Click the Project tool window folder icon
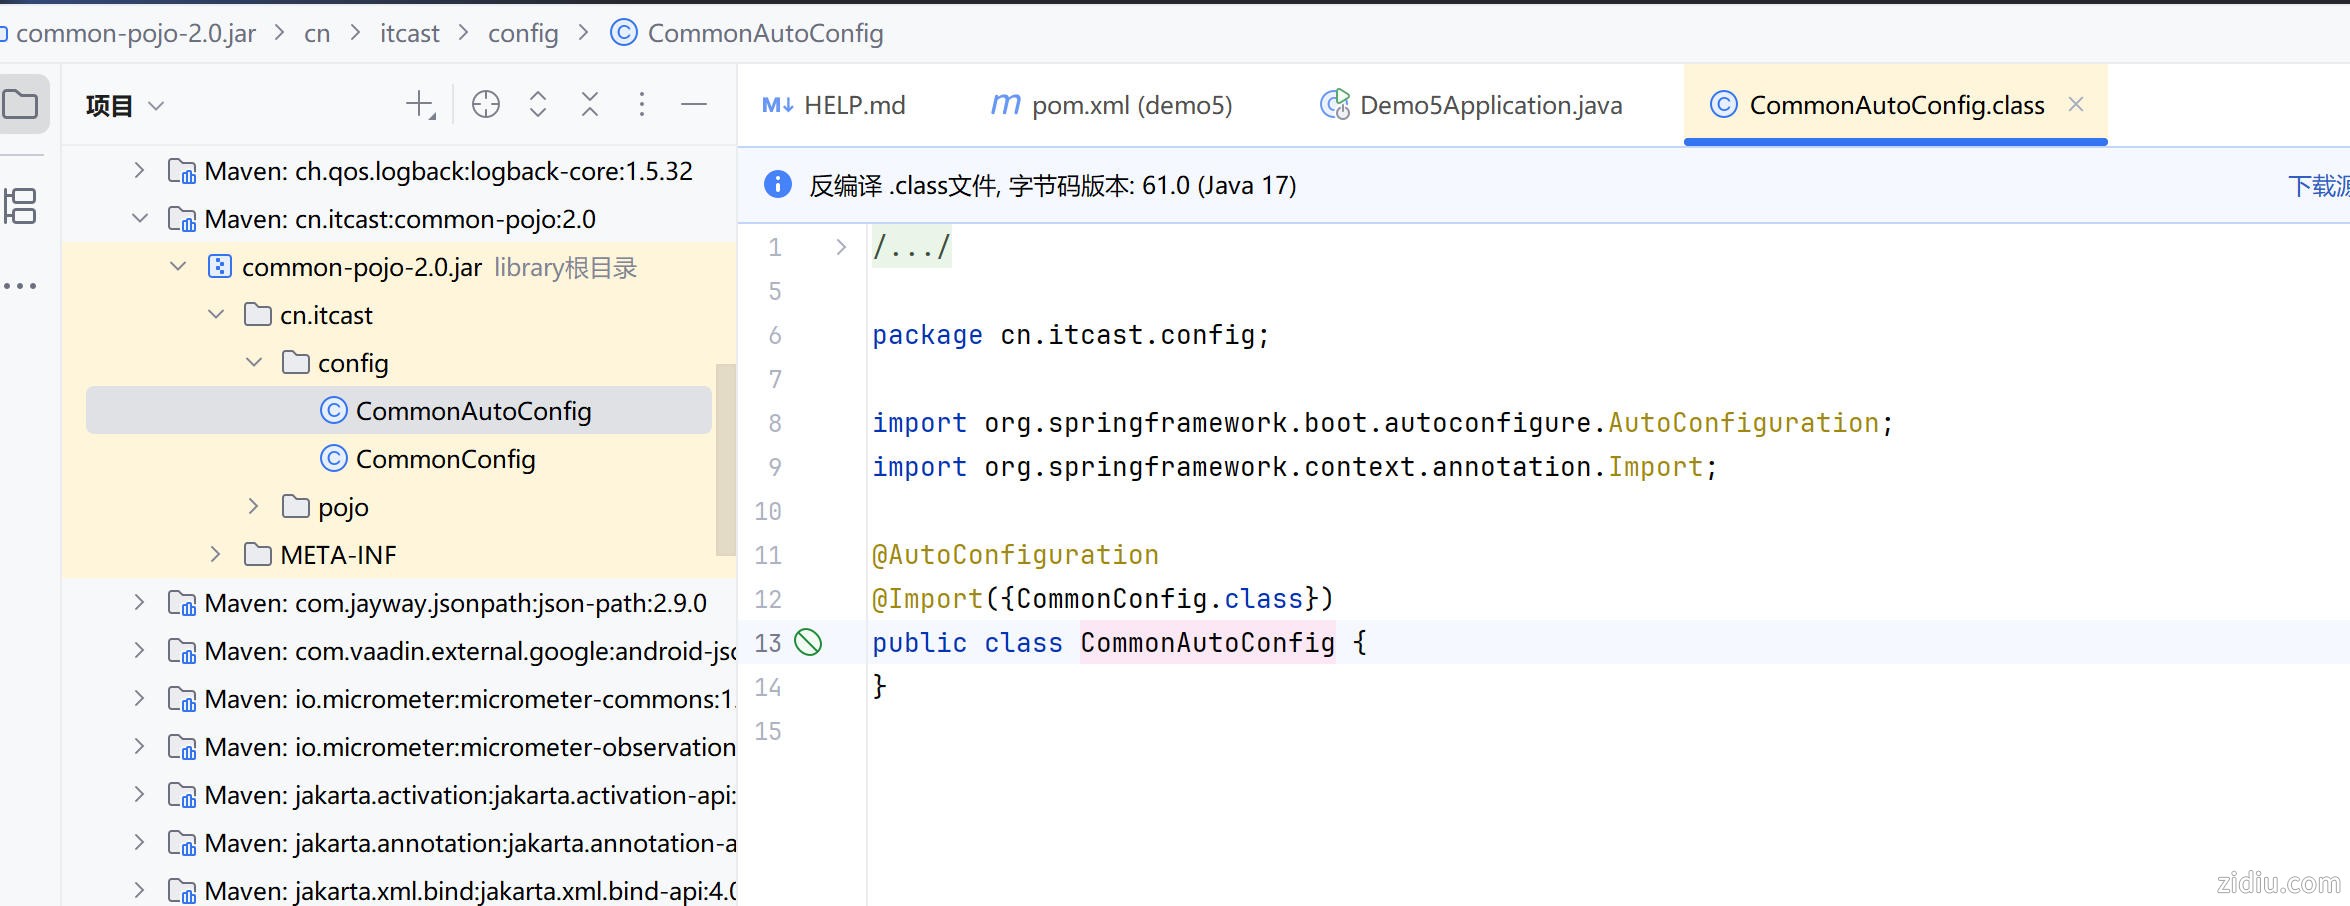 [x=21, y=104]
